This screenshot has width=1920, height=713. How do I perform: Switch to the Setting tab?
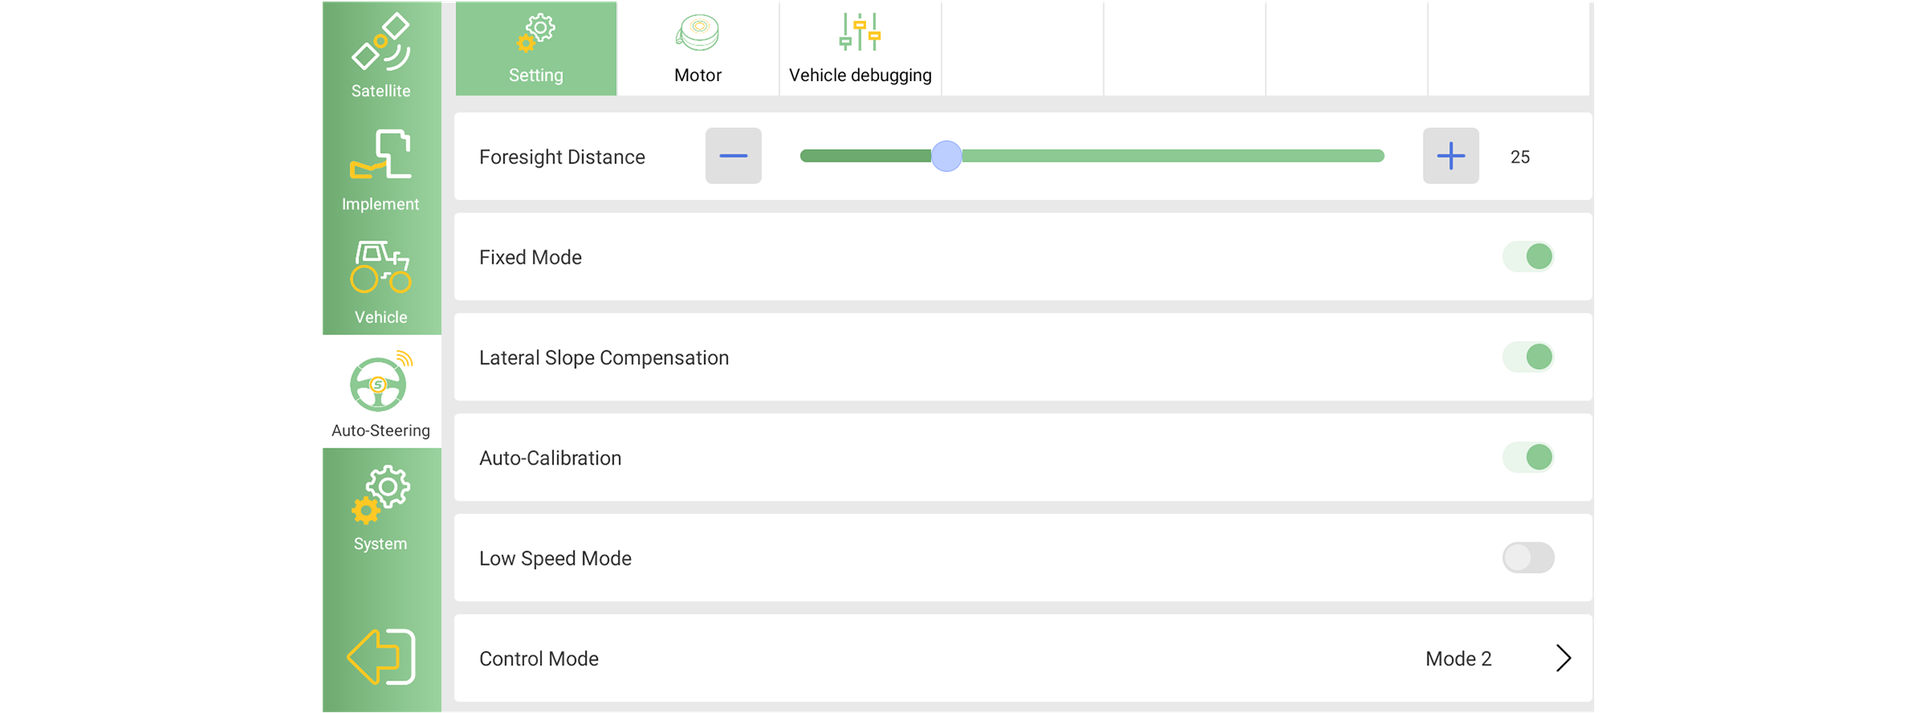point(536,49)
